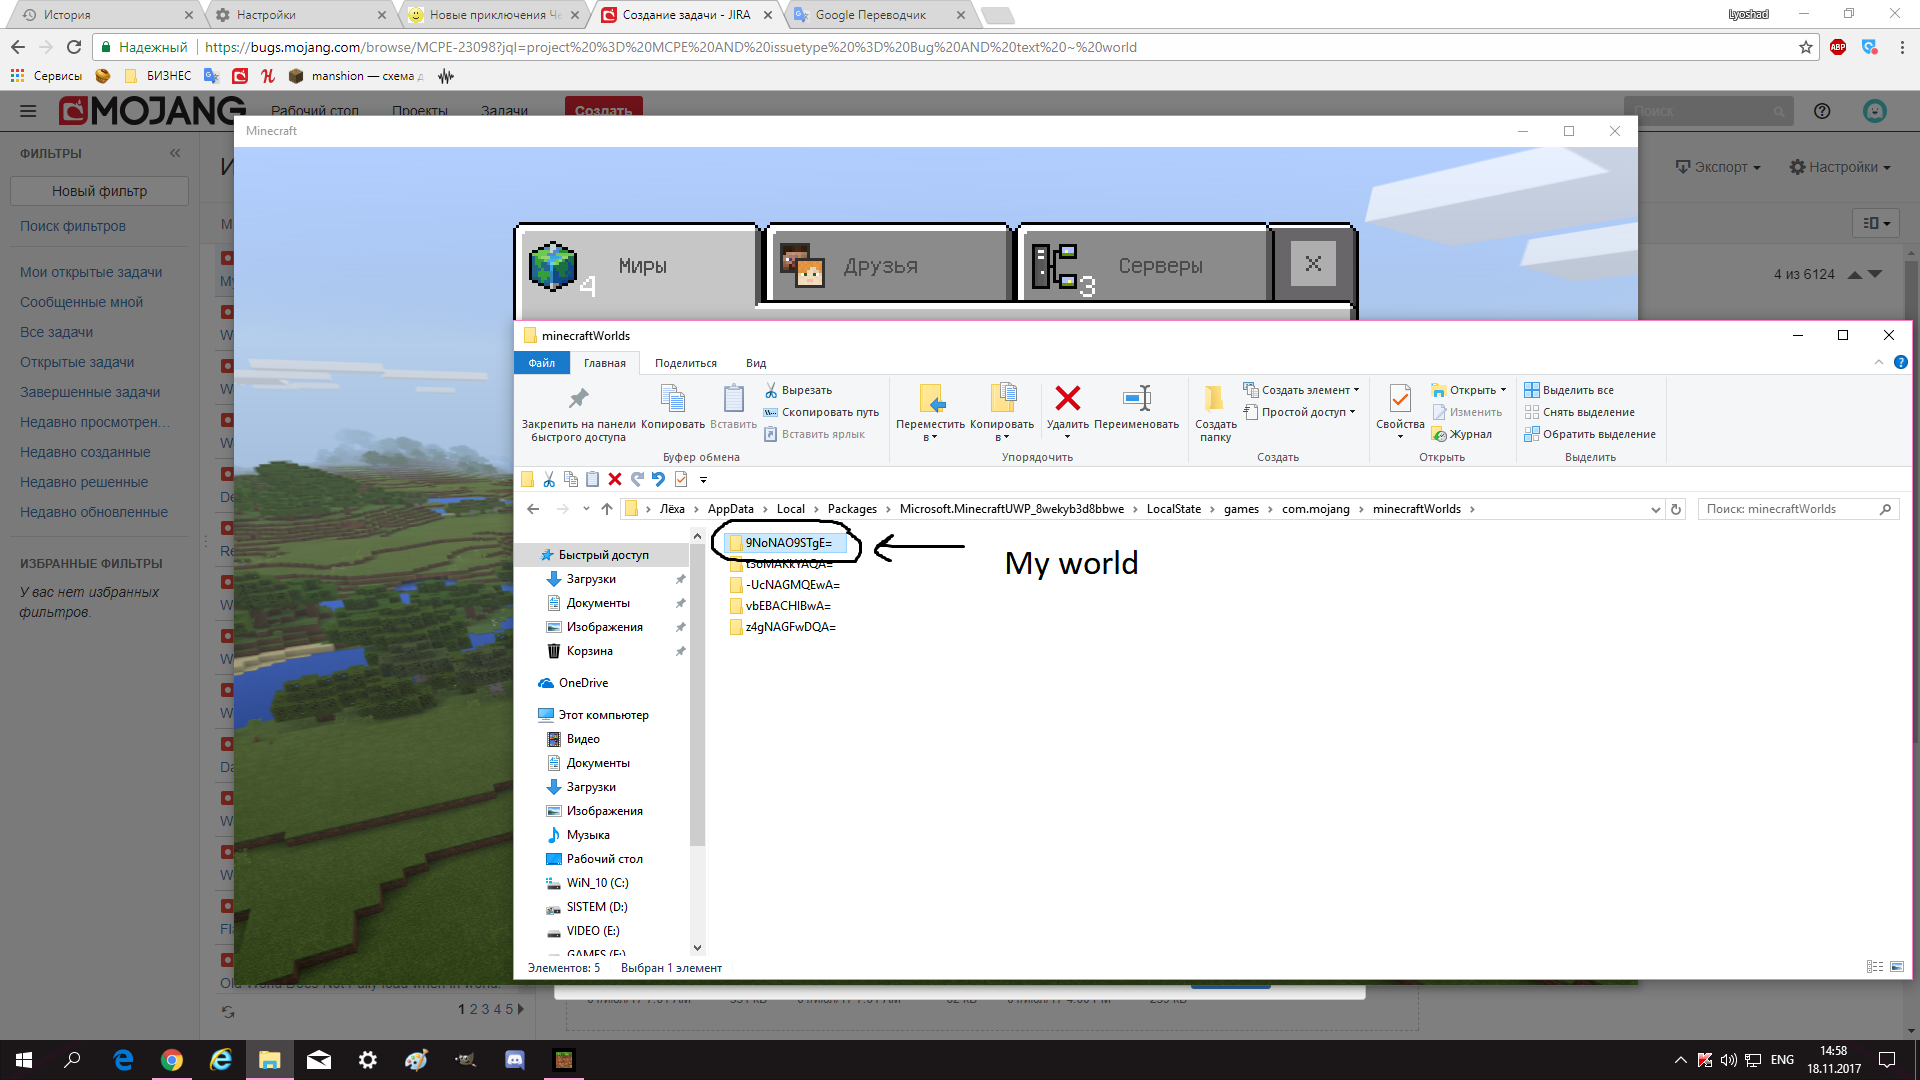Image resolution: width=1920 pixels, height=1080 pixels.
Task: Open Discord from the taskbar
Action: [515, 1060]
